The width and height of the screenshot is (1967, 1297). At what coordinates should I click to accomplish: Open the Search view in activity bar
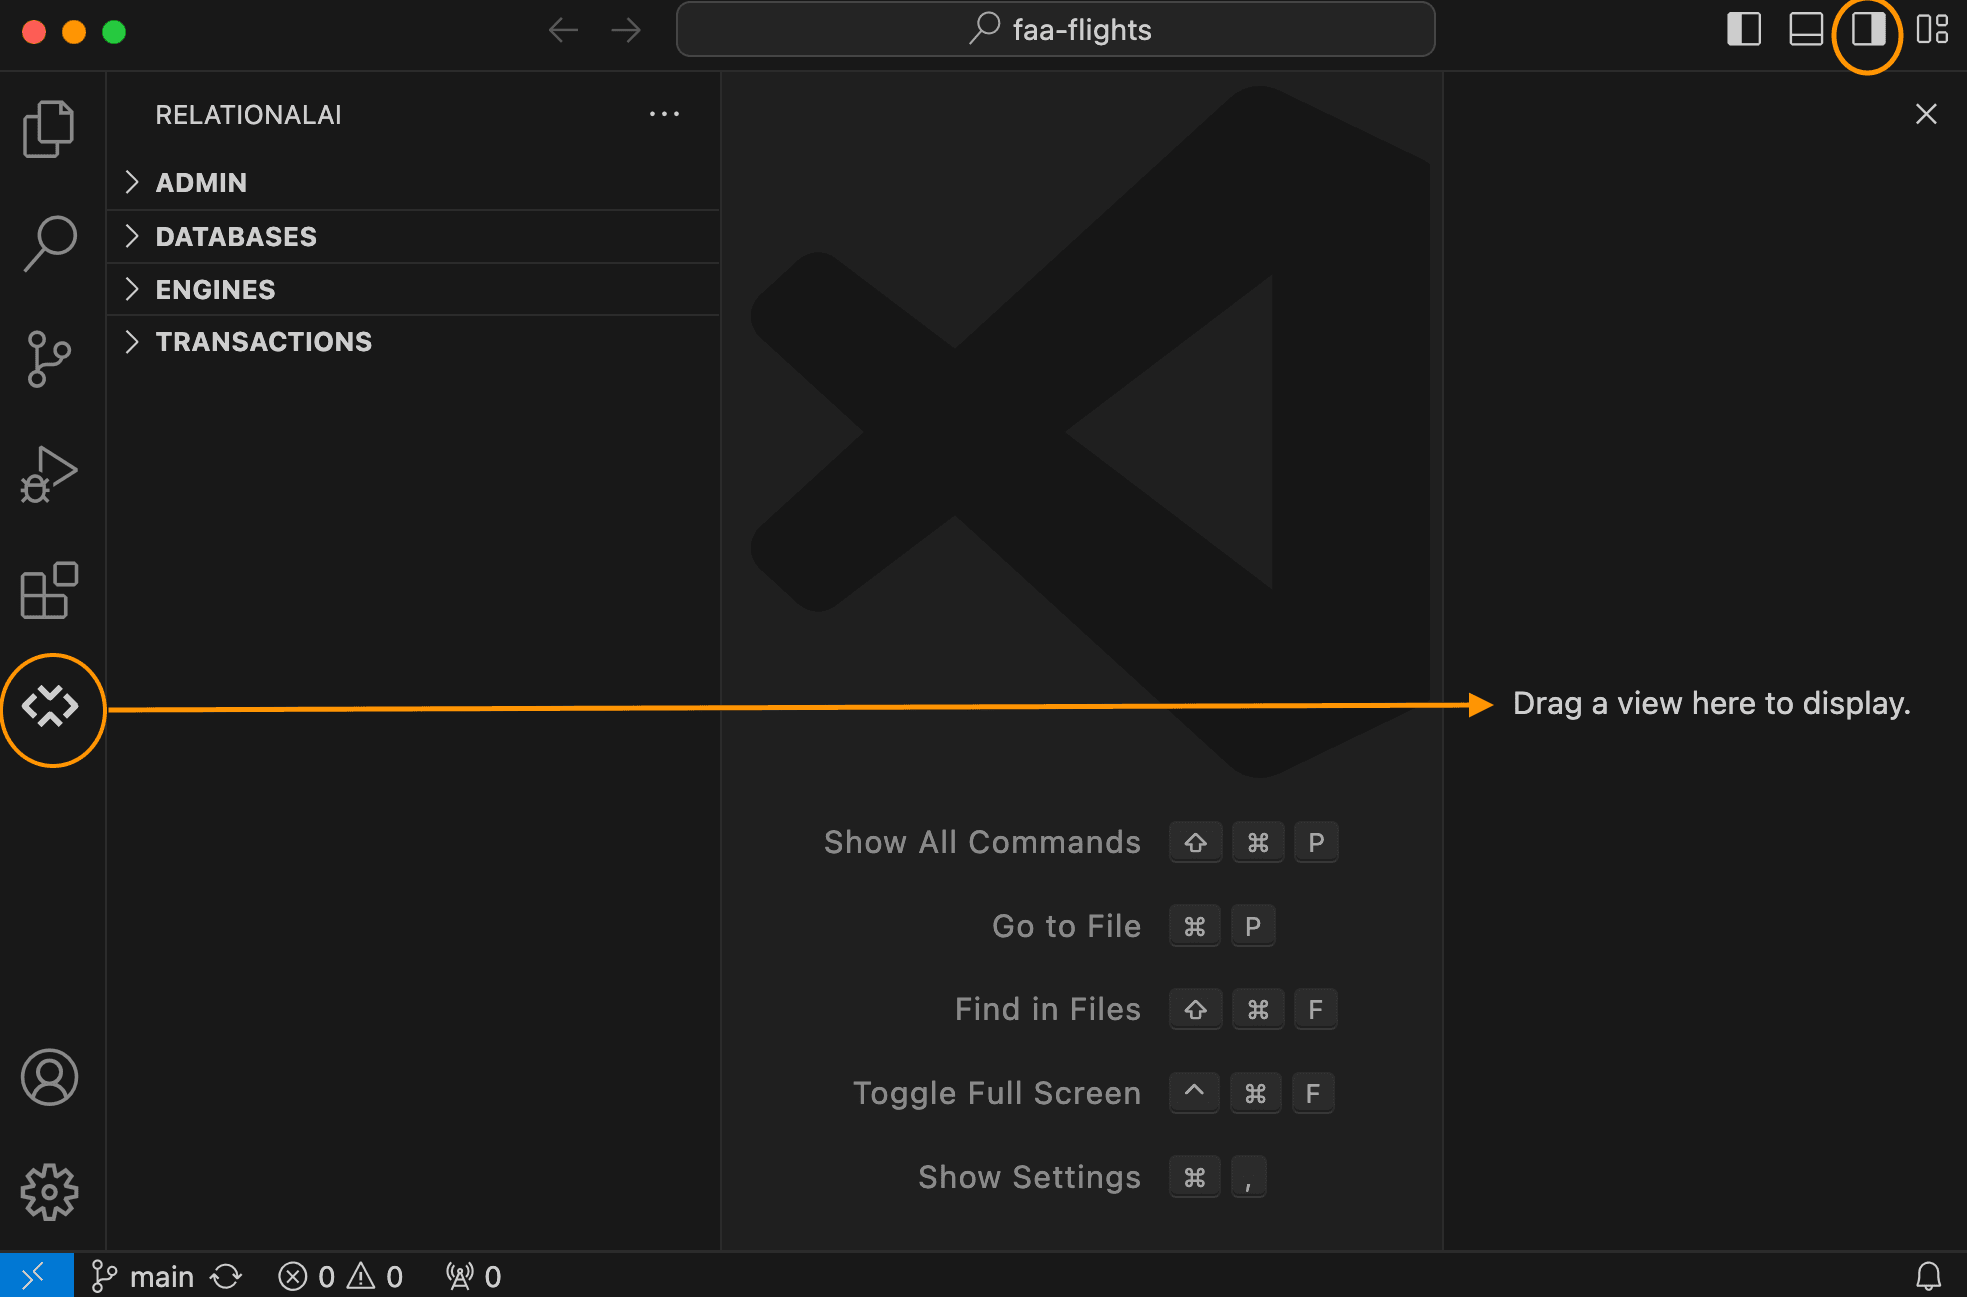coord(49,243)
